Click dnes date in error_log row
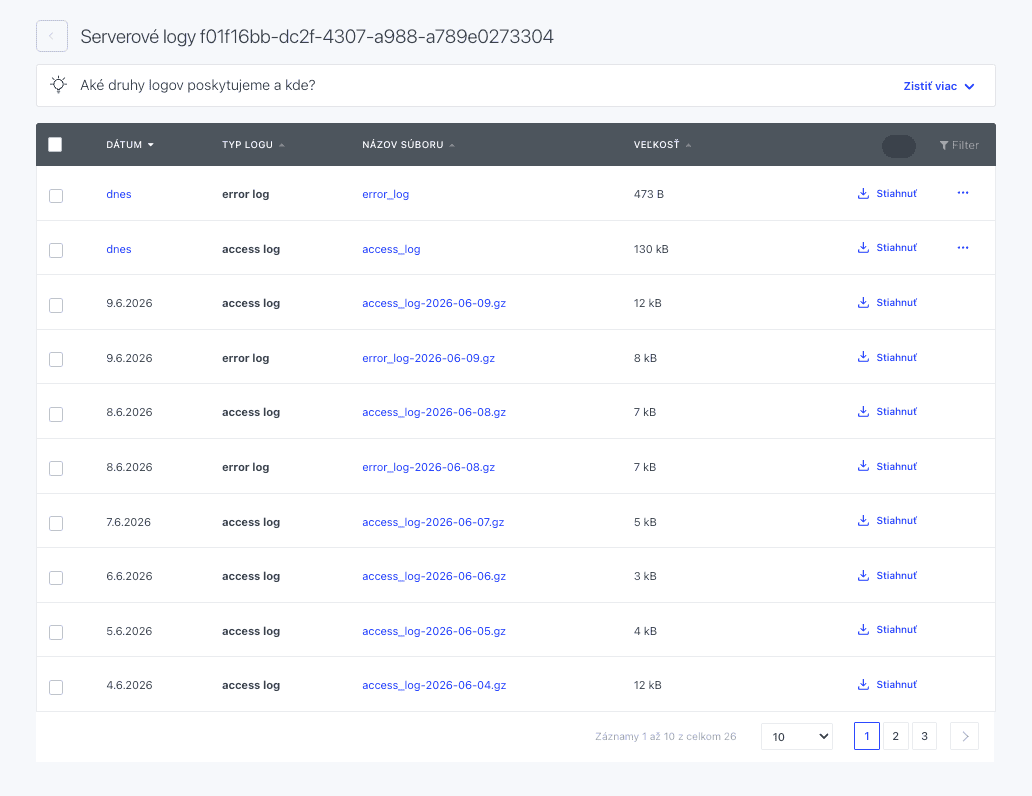Viewport: 1032px width, 796px height. pos(118,194)
